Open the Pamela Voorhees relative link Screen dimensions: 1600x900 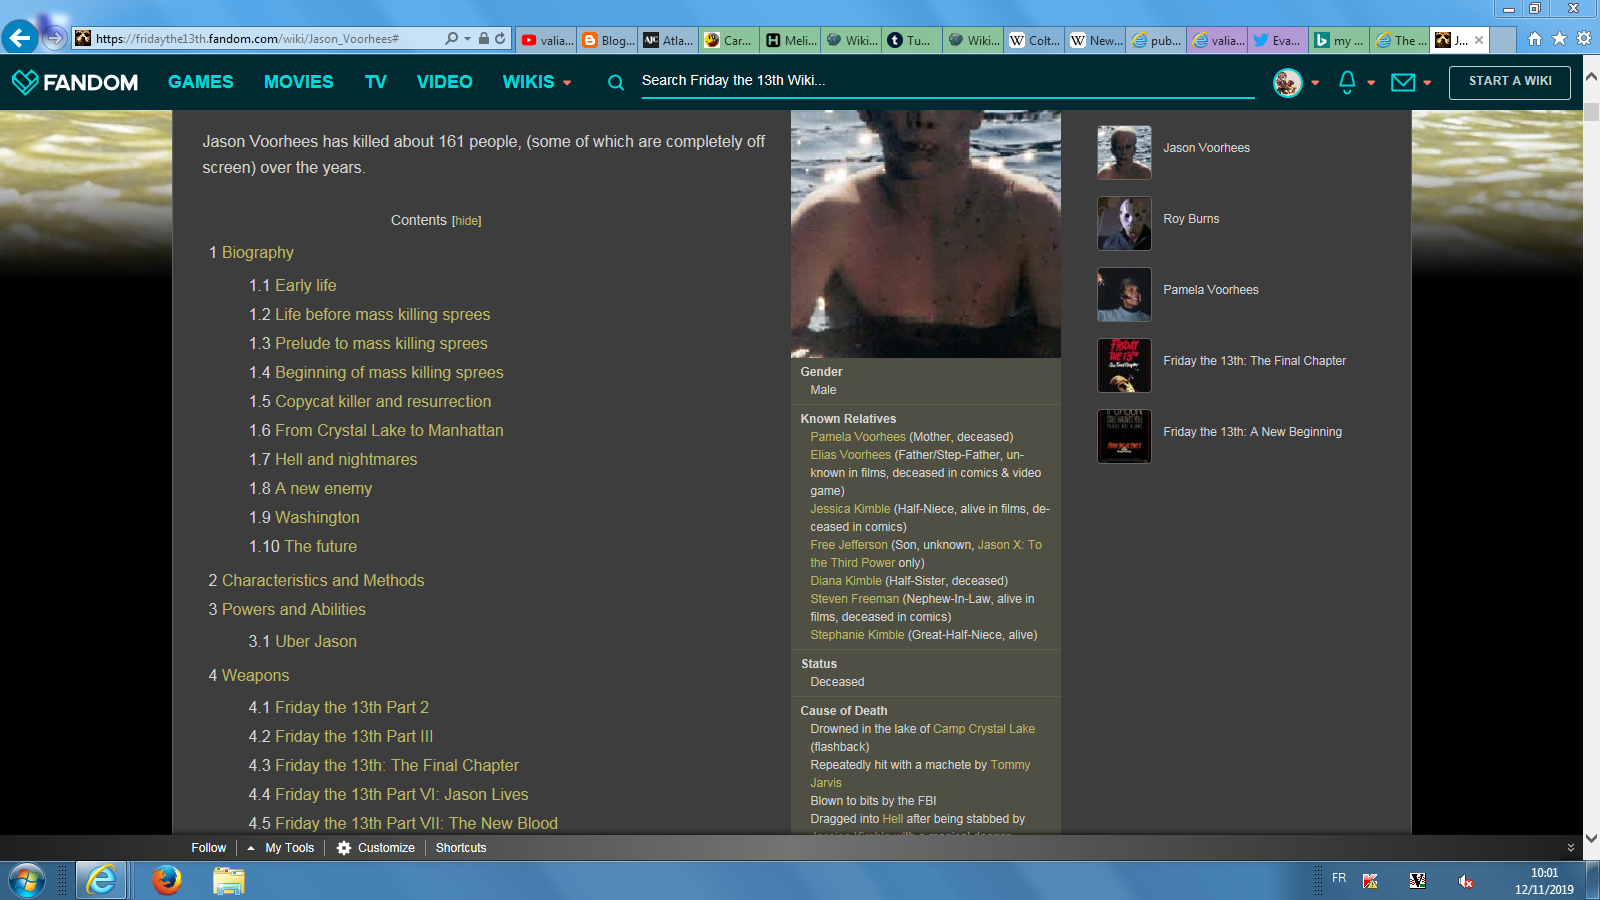coord(858,437)
